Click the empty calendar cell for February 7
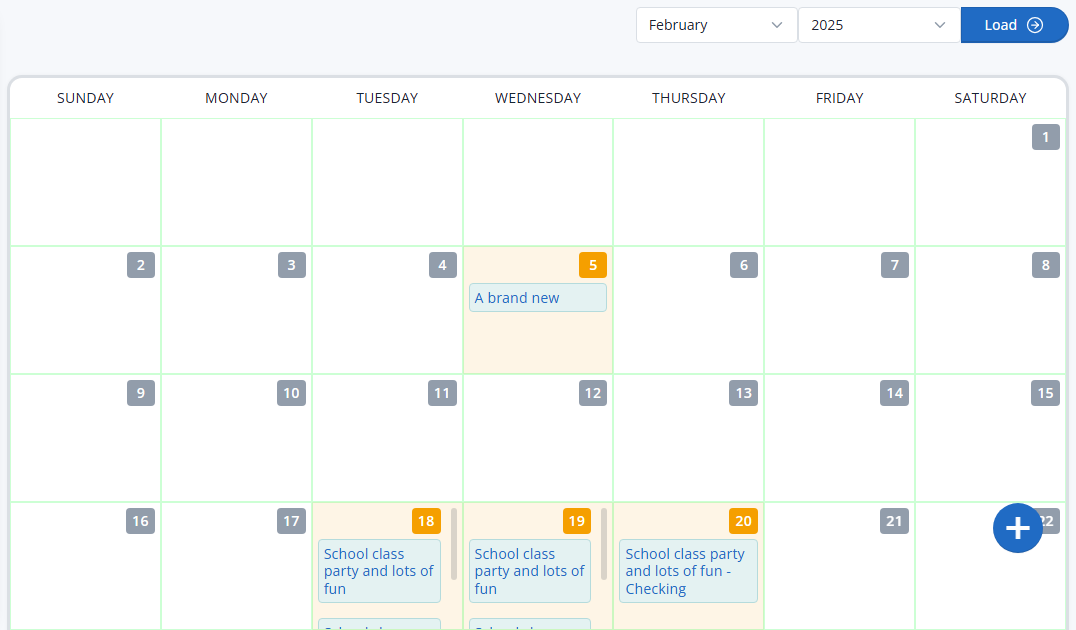This screenshot has width=1076, height=630. (839, 320)
